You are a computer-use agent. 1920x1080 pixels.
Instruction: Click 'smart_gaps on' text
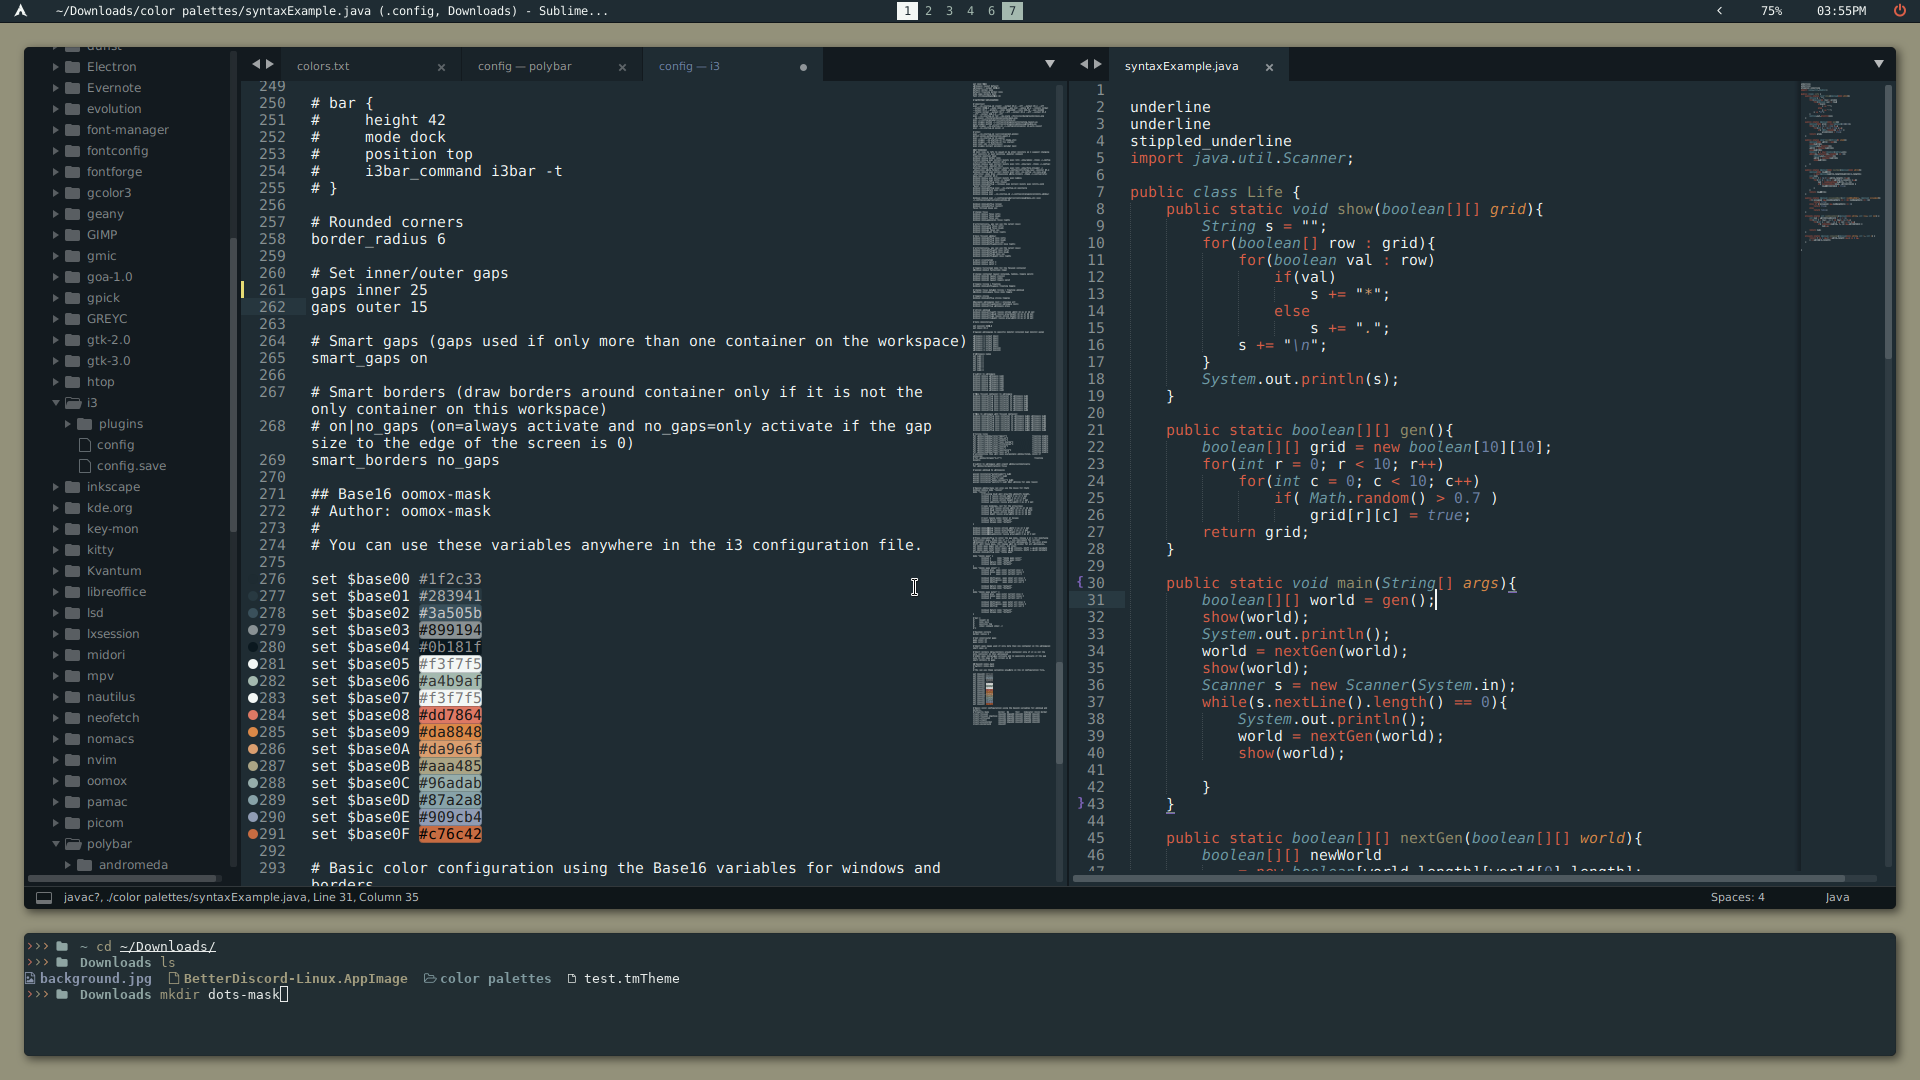point(369,359)
